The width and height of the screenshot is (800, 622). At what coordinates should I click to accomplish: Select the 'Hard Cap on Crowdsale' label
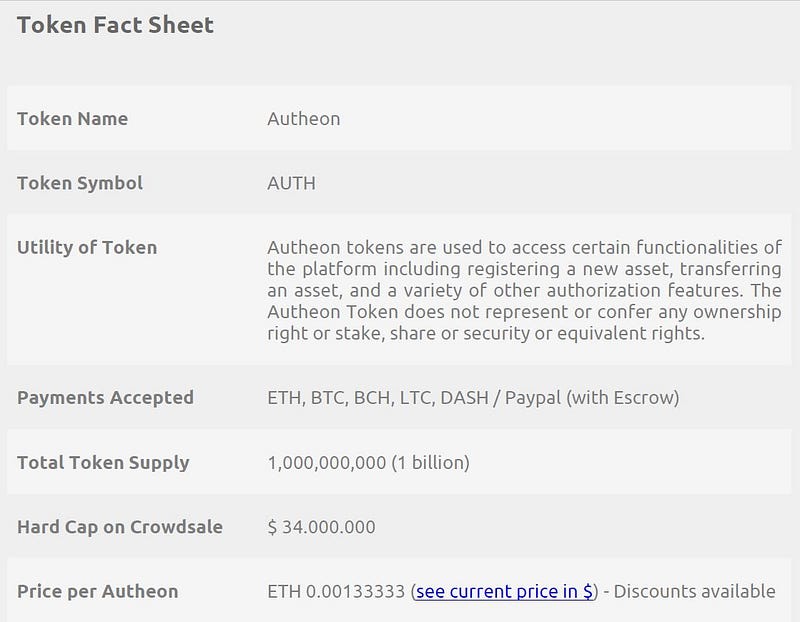pyautogui.click(x=120, y=526)
